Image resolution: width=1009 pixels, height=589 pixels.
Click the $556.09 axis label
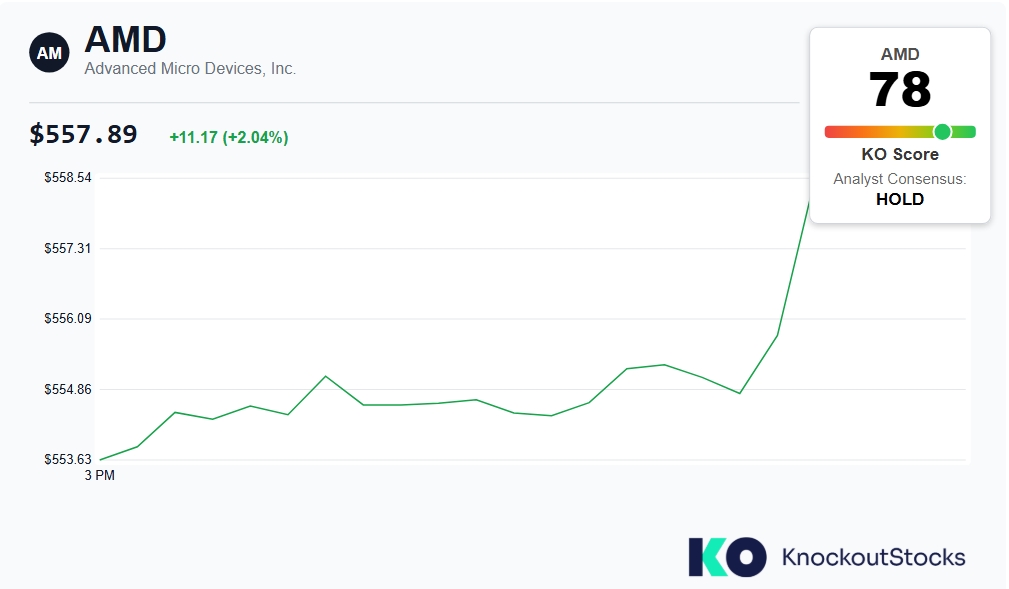[x=68, y=319]
